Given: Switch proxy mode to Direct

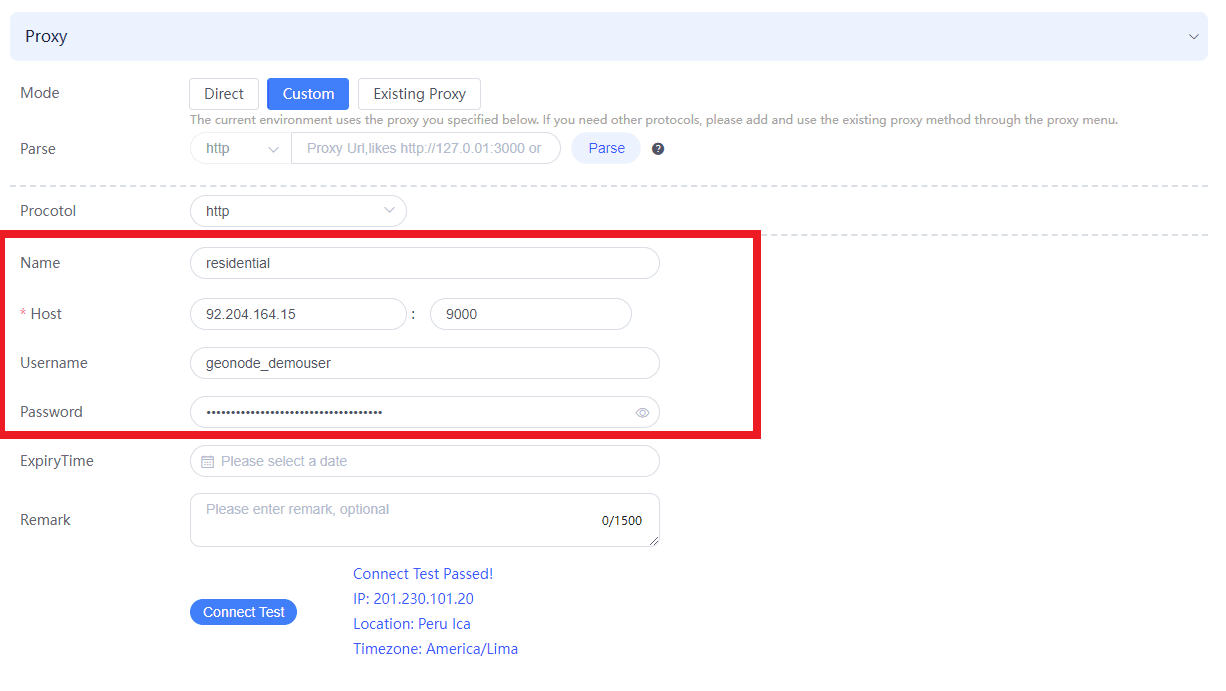Looking at the screenshot, I should (x=224, y=93).
